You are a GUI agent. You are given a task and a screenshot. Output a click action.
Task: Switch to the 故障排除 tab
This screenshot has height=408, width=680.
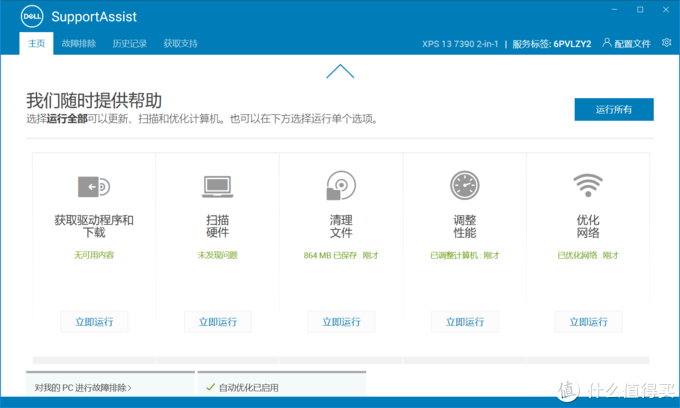point(79,44)
